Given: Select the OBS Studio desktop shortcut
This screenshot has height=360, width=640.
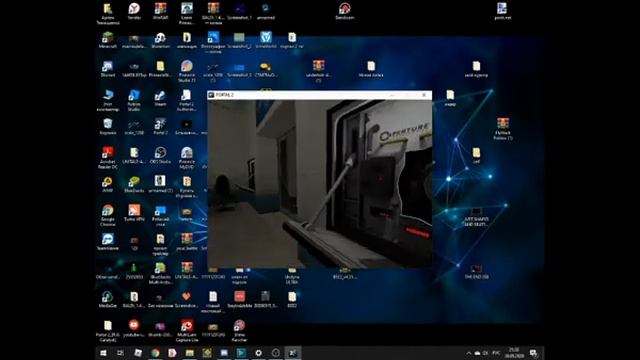Looking at the screenshot, I should coord(160,155).
